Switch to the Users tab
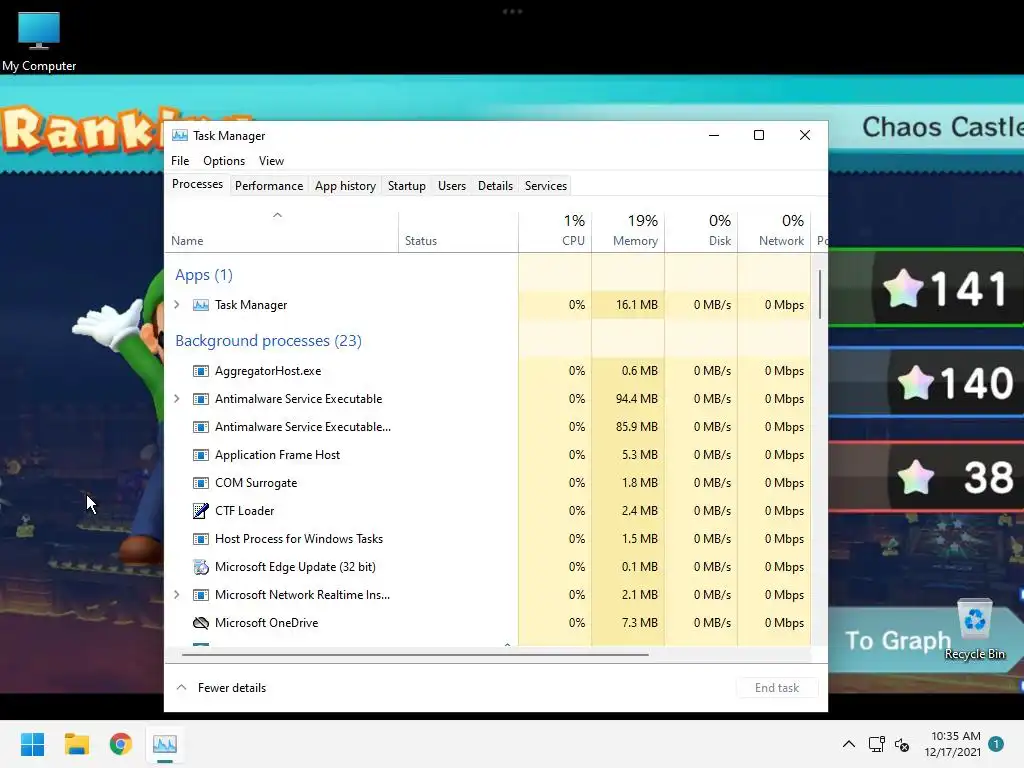This screenshot has width=1024, height=768. pos(452,186)
